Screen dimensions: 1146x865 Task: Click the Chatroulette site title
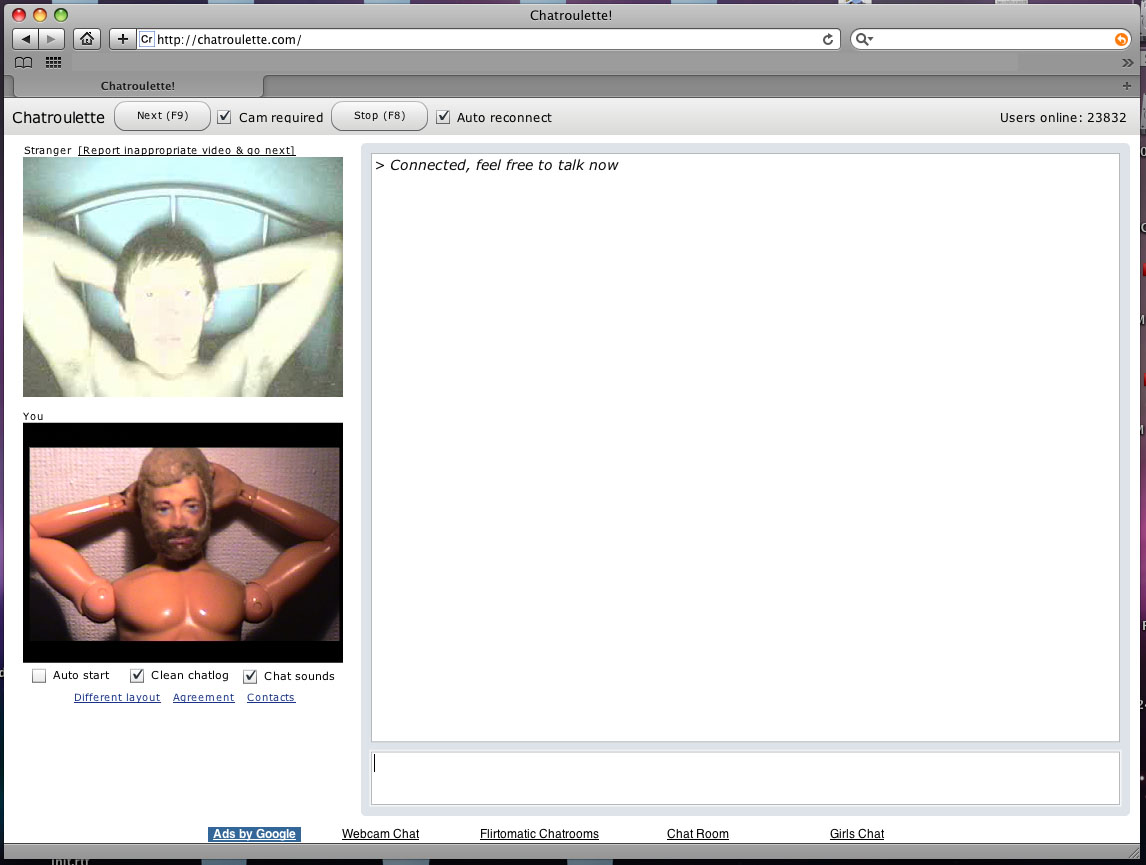pos(58,118)
